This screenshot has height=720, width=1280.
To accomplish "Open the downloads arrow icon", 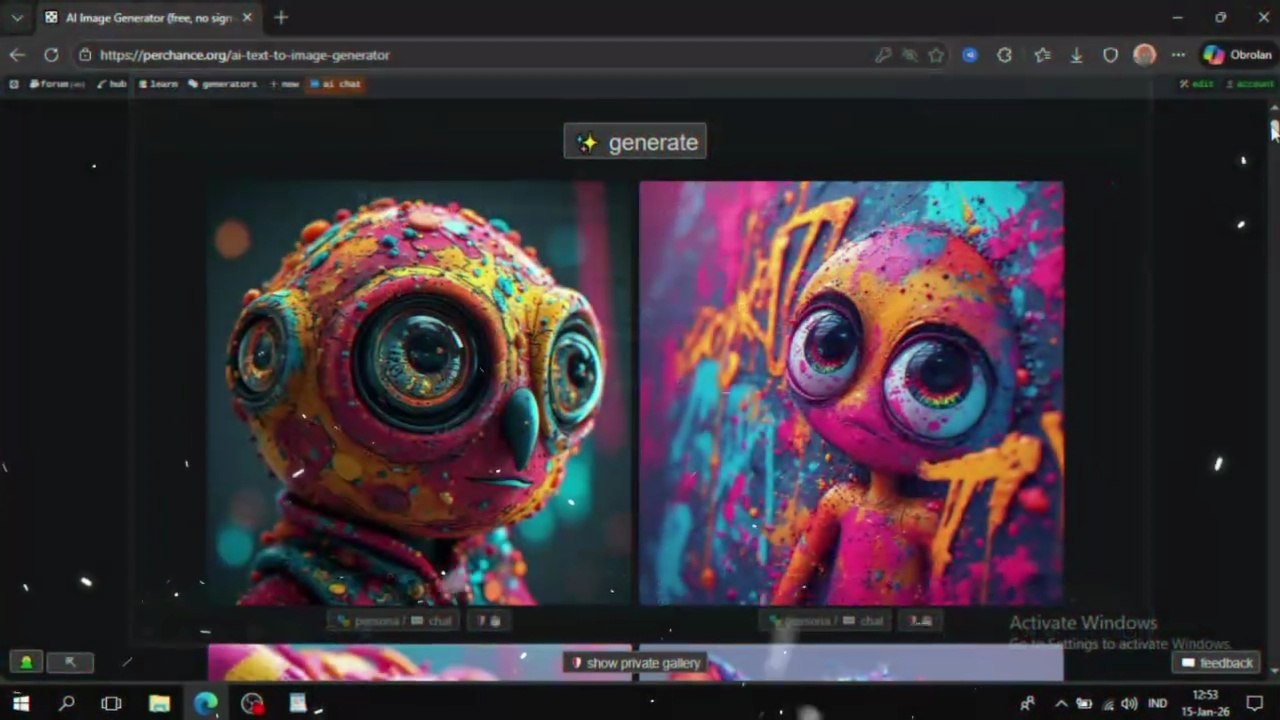I will 1076,55.
